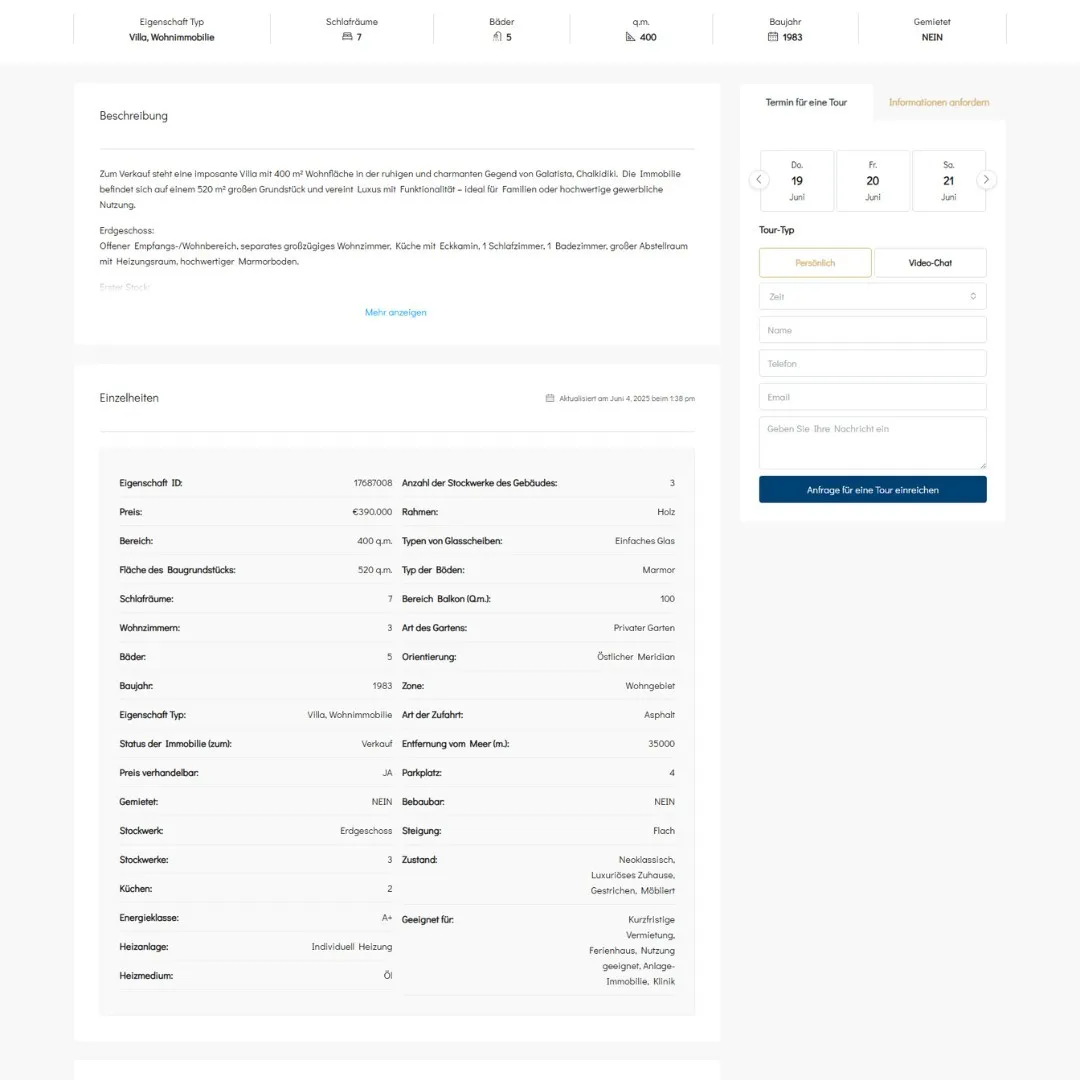
Task: Switch to Informationen anfordern tab
Action: (x=939, y=102)
